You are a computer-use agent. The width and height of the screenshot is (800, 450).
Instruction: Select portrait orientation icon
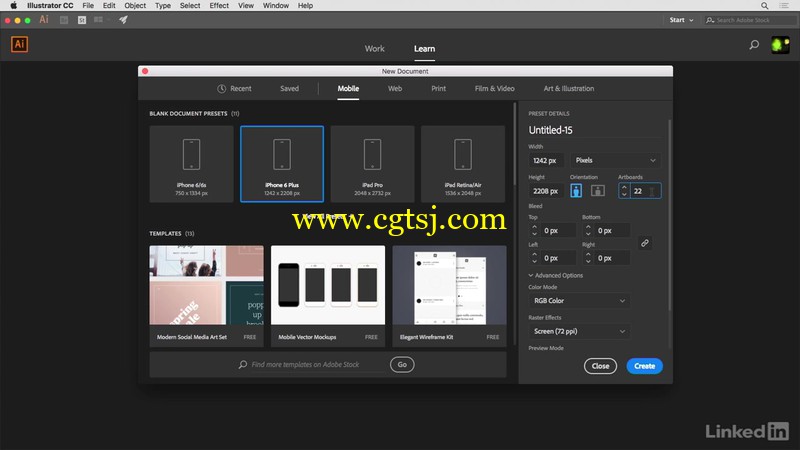tap(576, 191)
